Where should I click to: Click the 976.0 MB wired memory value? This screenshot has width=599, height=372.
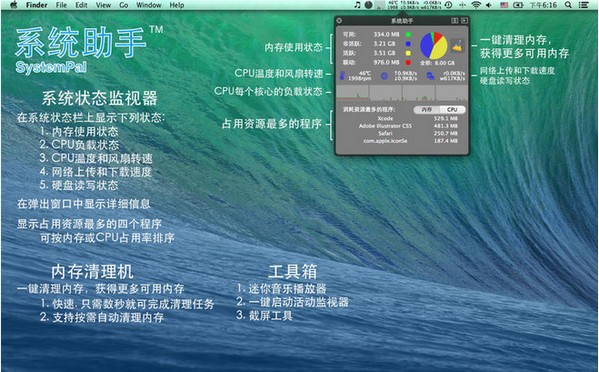coord(386,62)
